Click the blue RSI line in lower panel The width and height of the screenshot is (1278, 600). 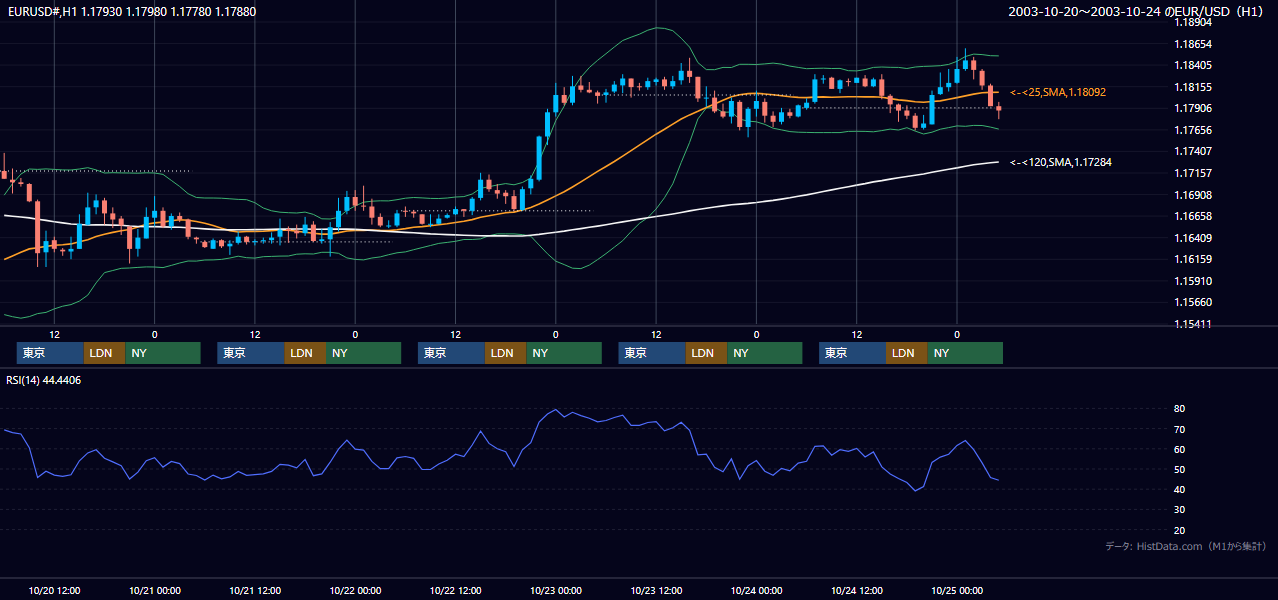click(x=500, y=453)
